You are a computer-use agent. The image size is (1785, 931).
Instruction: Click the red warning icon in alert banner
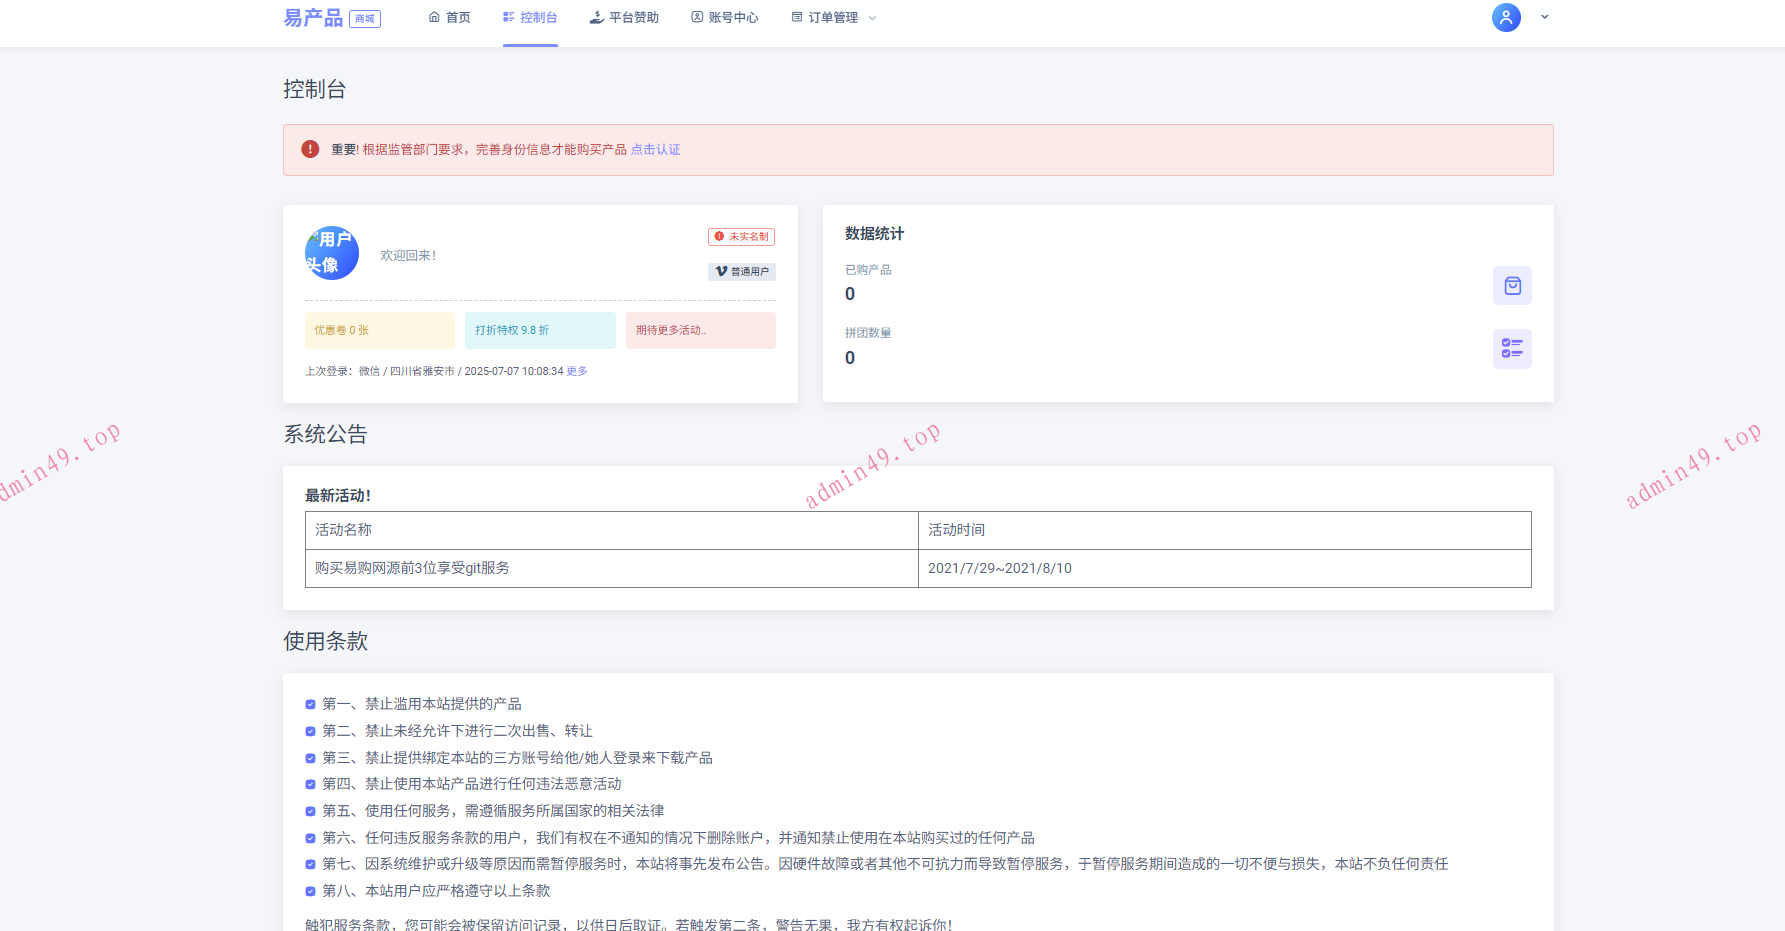click(x=310, y=149)
